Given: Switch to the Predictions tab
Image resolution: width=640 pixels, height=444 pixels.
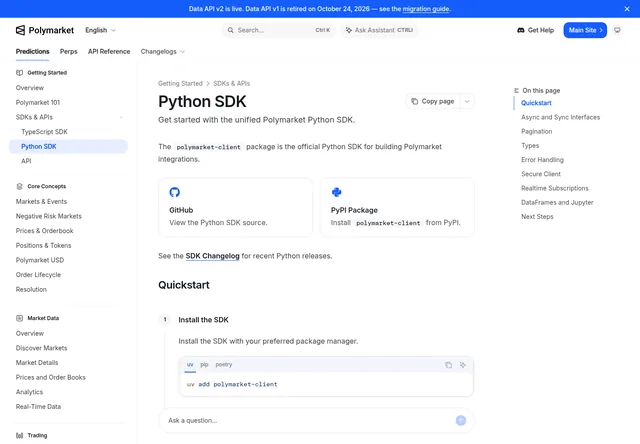Looking at the screenshot, I should pos(32,51).
